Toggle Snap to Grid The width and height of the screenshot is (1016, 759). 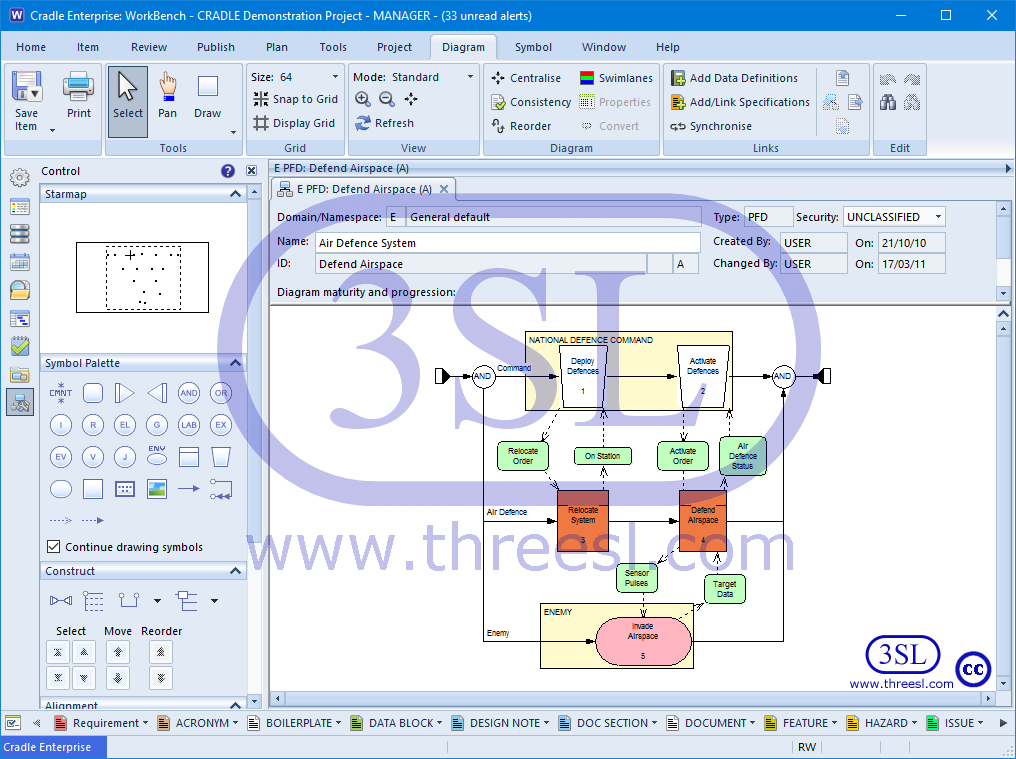coord(296,99)
